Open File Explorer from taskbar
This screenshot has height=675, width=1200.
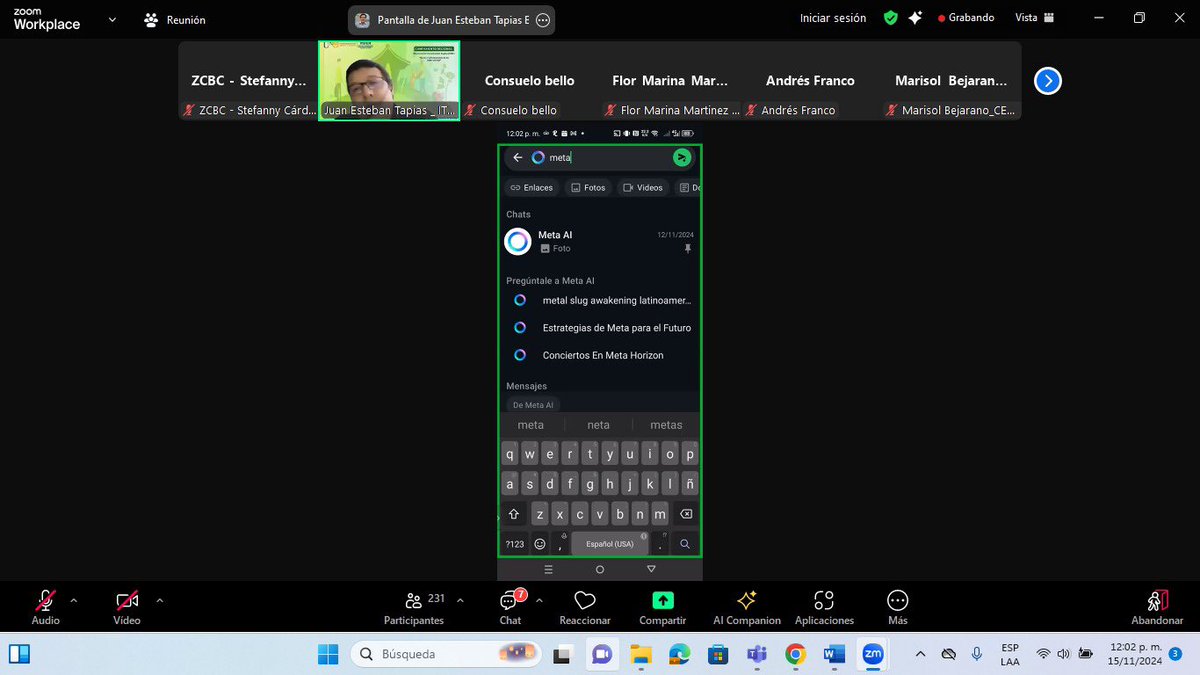click(640, 654)
